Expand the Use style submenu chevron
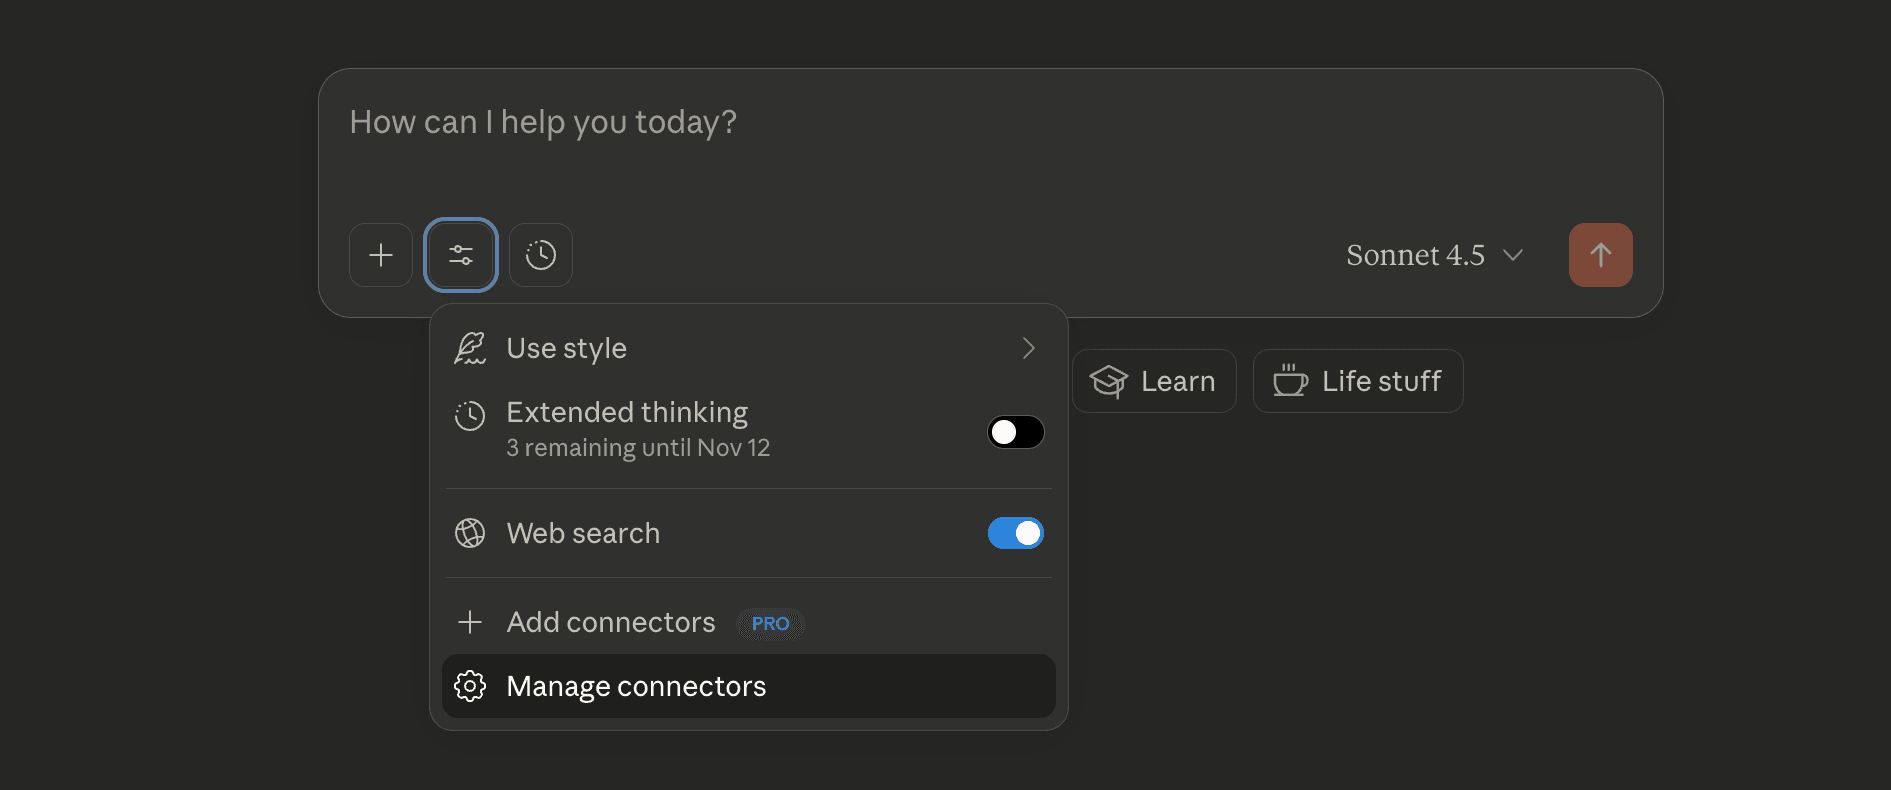 click(x=1028, y=348)
